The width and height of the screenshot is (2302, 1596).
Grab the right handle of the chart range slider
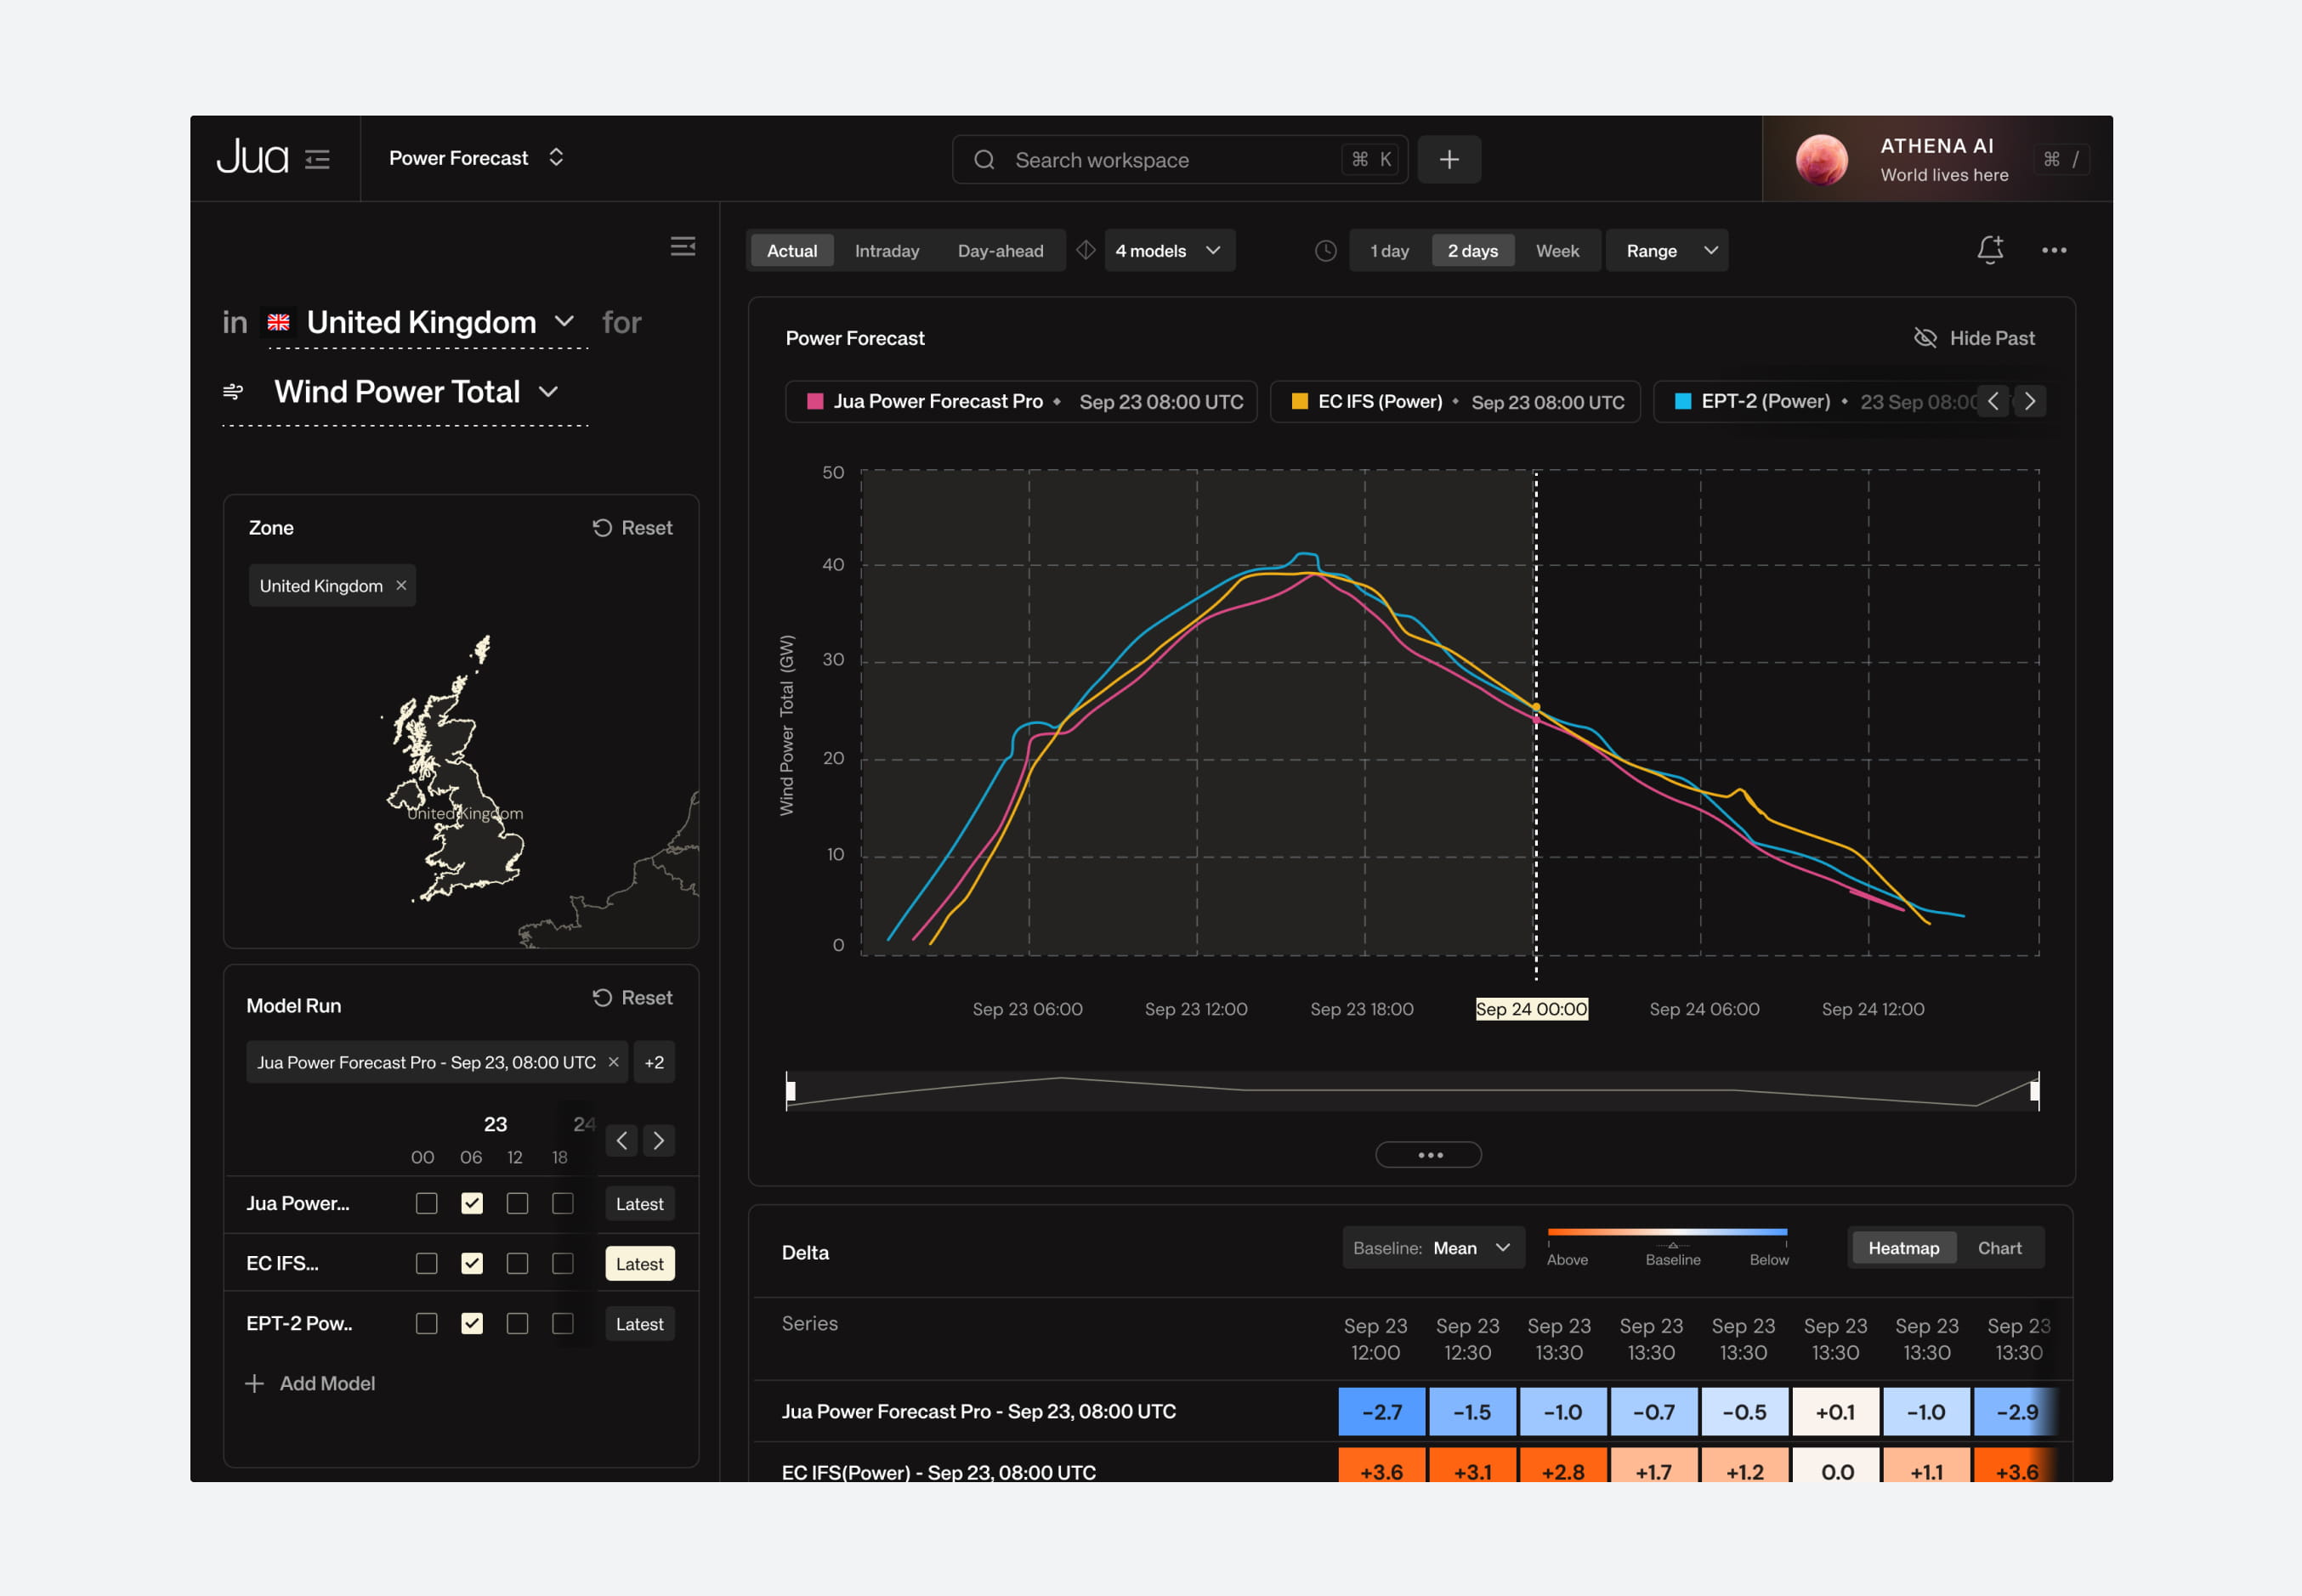pyautogui.click(x=2035, y=1091)
